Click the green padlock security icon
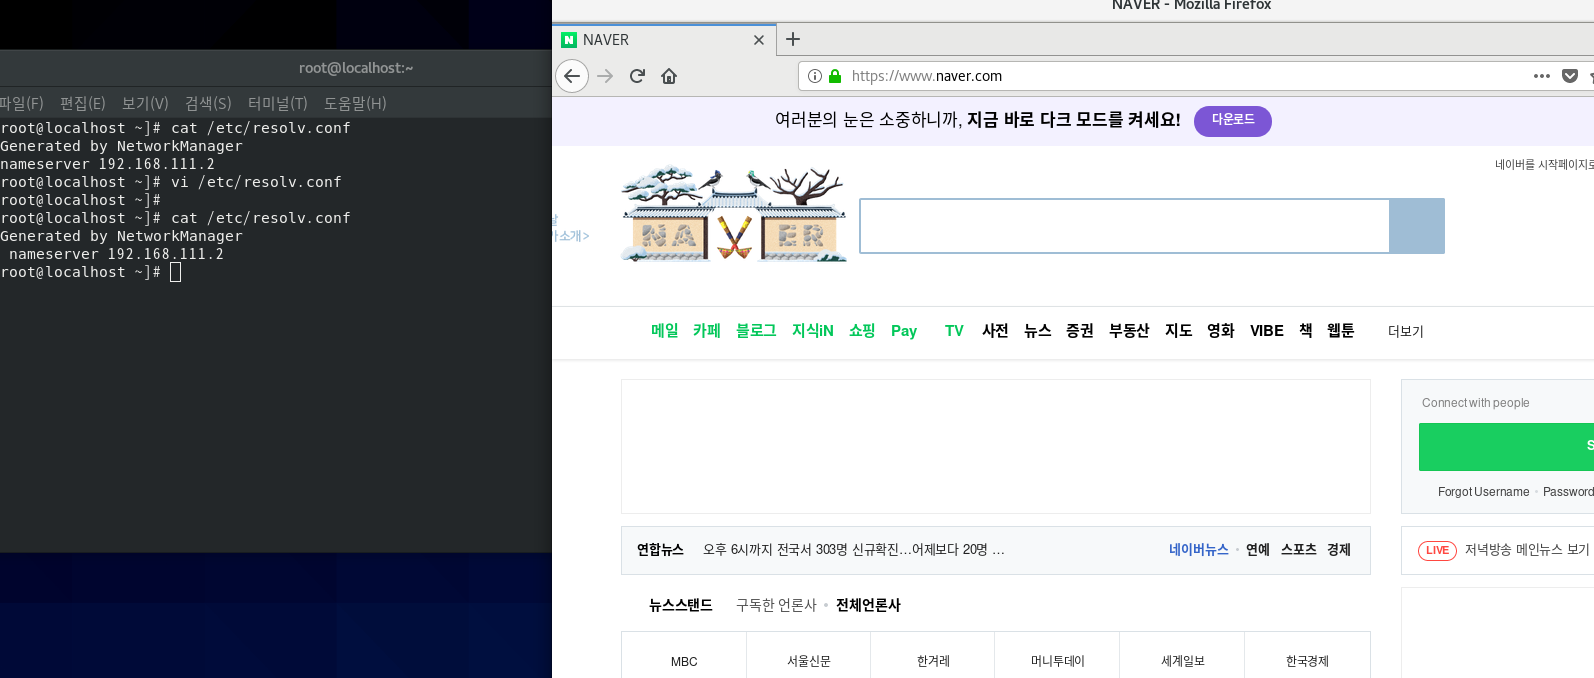 point(835,76)
